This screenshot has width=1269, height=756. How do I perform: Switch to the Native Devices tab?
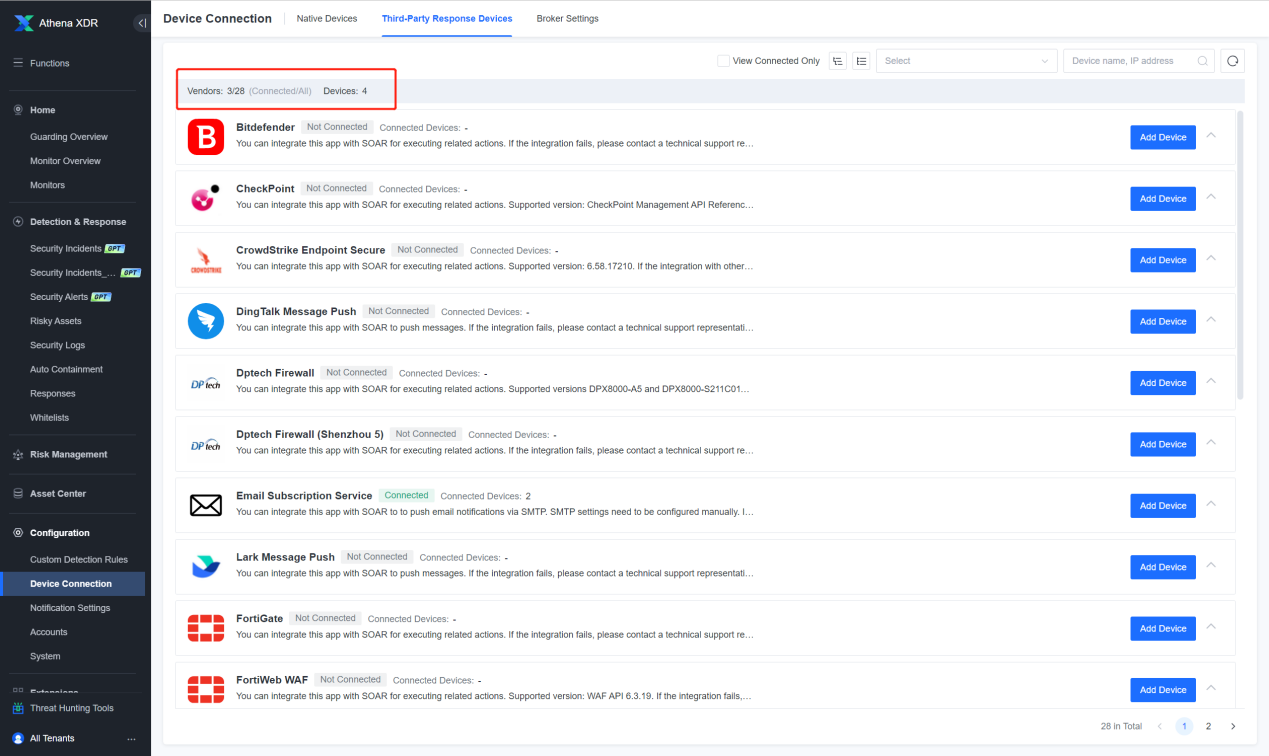pos(327,19)
